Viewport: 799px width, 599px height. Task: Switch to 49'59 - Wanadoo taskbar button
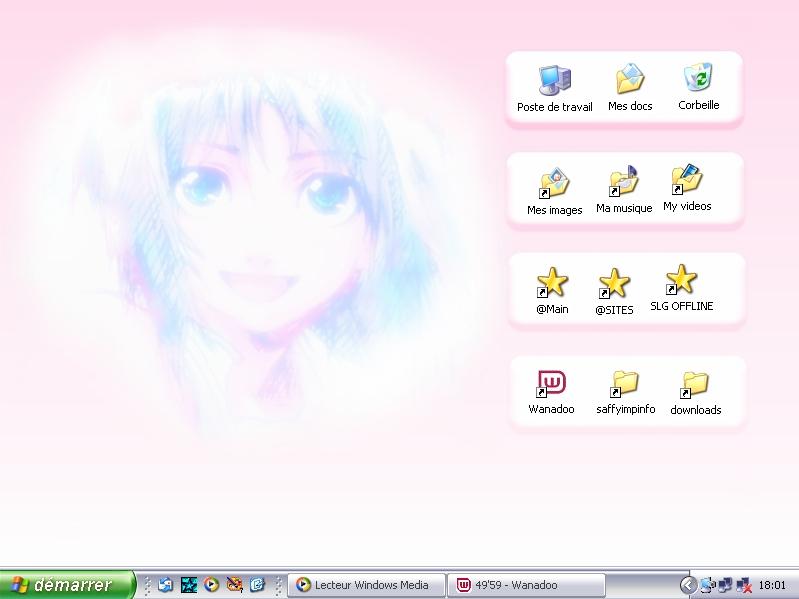tap(526, 585)
